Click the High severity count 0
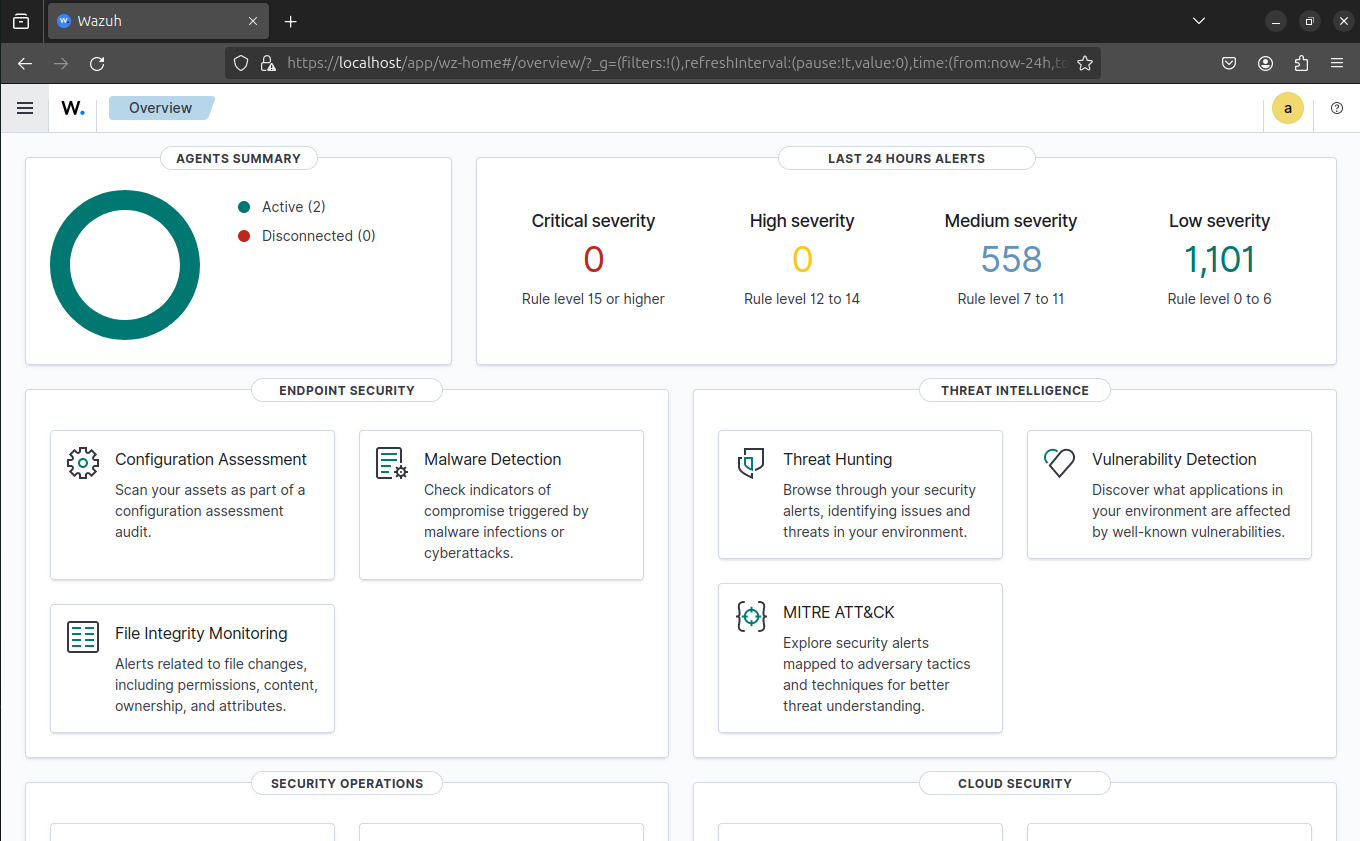 click(x=802, y=260)
